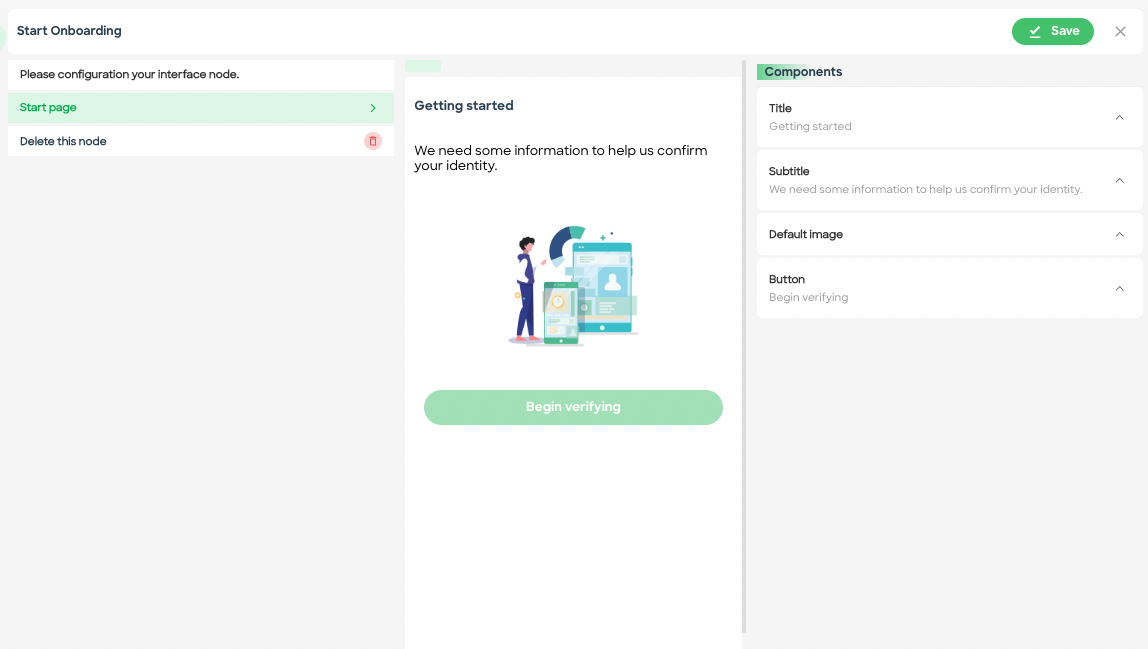Edit the Subtitle value text field
The height and width of the screenshot is (649, 1148).
click(x=924, y=188)
